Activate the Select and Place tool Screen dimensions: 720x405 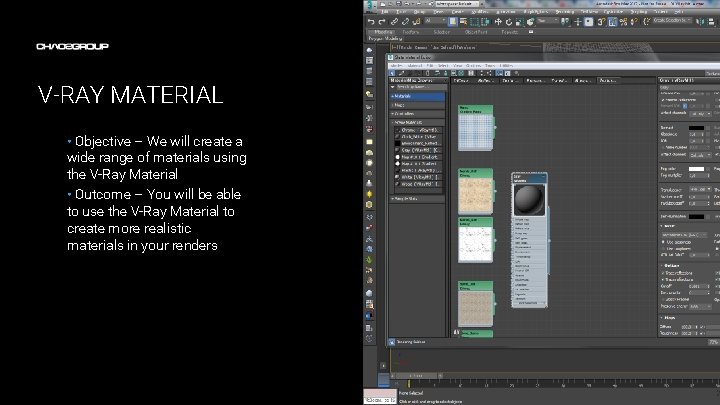pos(530,22)
